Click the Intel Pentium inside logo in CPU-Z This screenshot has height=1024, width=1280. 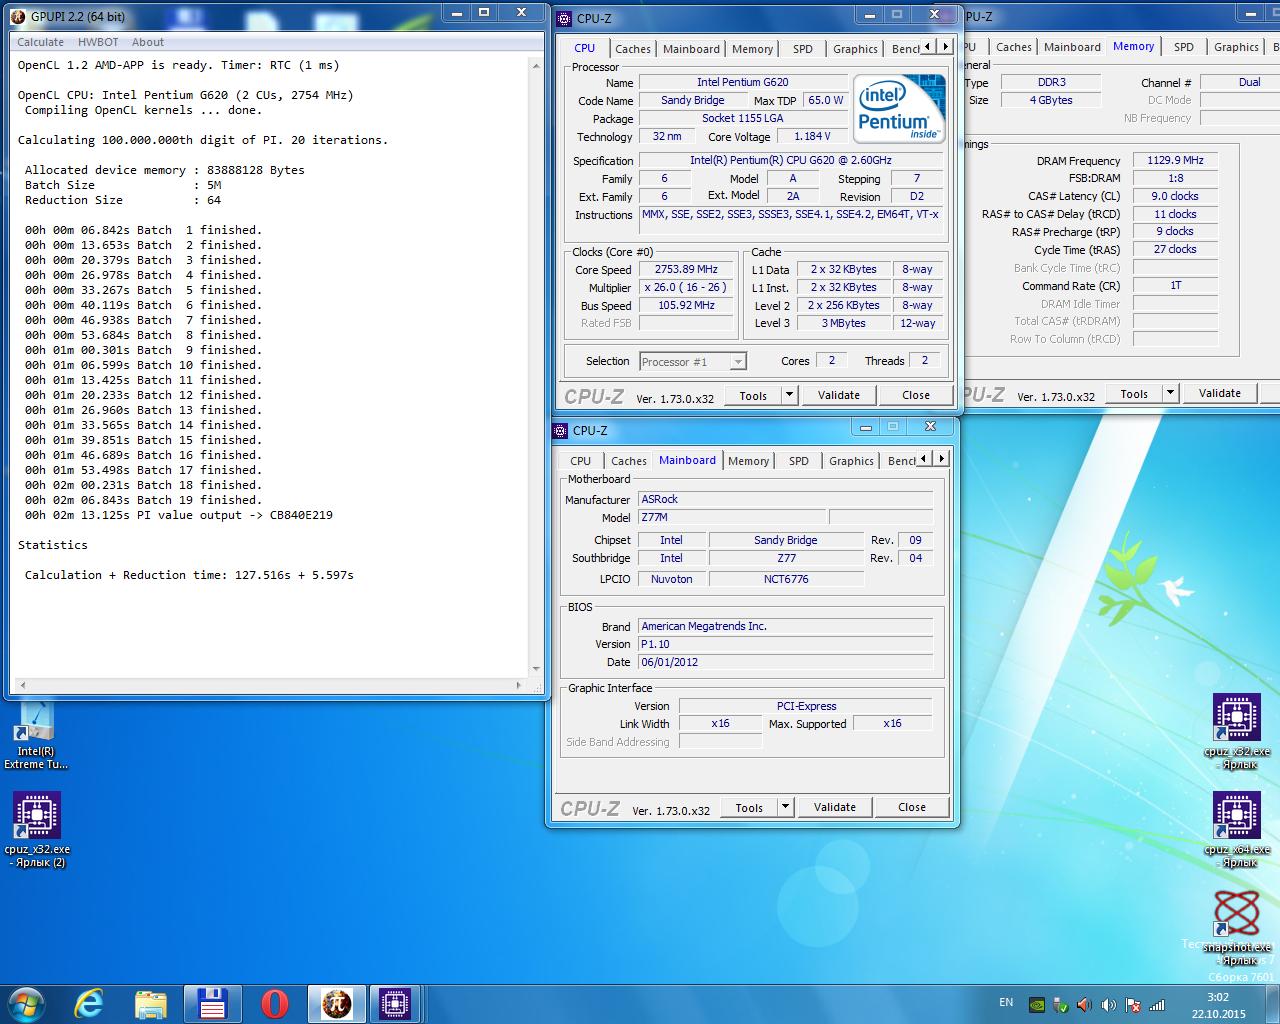pos(899,108)
